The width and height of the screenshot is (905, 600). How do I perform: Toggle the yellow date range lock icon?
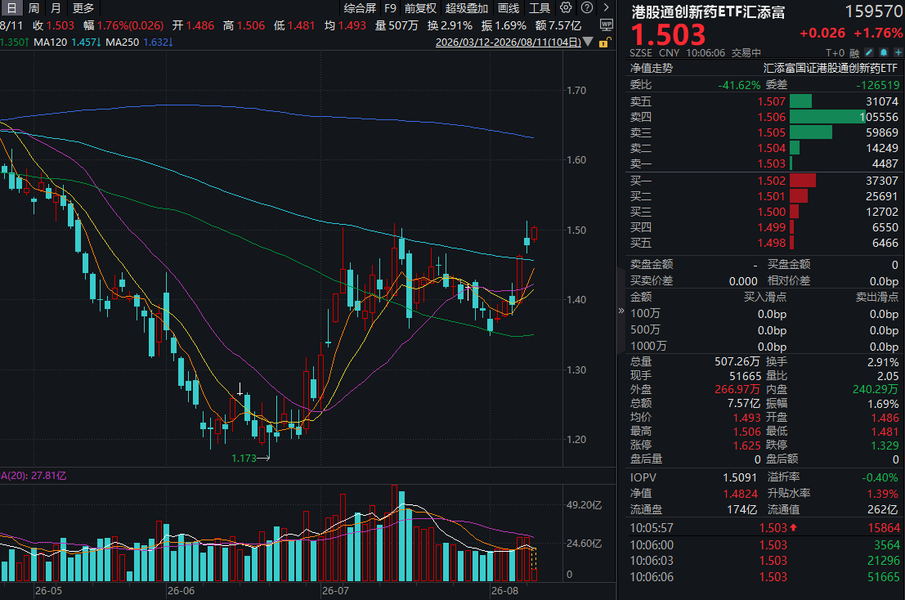click(x=604, y=42)
